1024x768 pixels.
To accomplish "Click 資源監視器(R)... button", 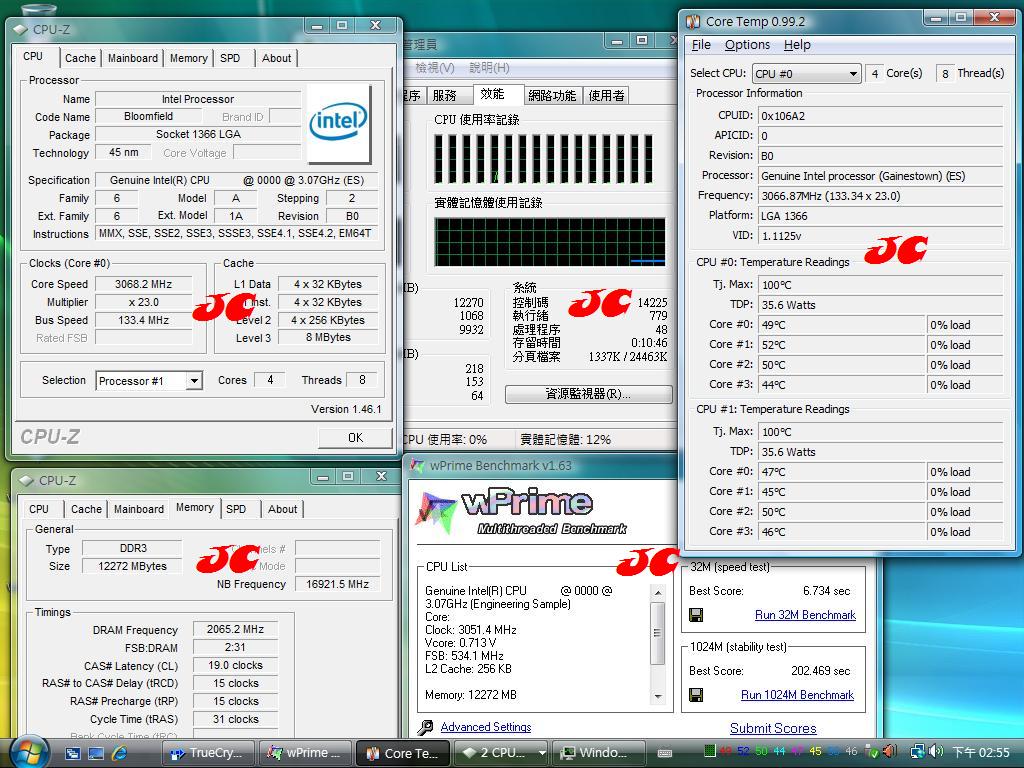I will [588, 394].
